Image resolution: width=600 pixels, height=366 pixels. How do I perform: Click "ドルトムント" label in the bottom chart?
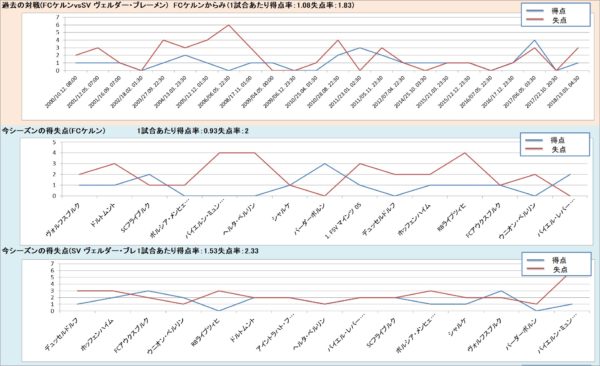point(243,330)
